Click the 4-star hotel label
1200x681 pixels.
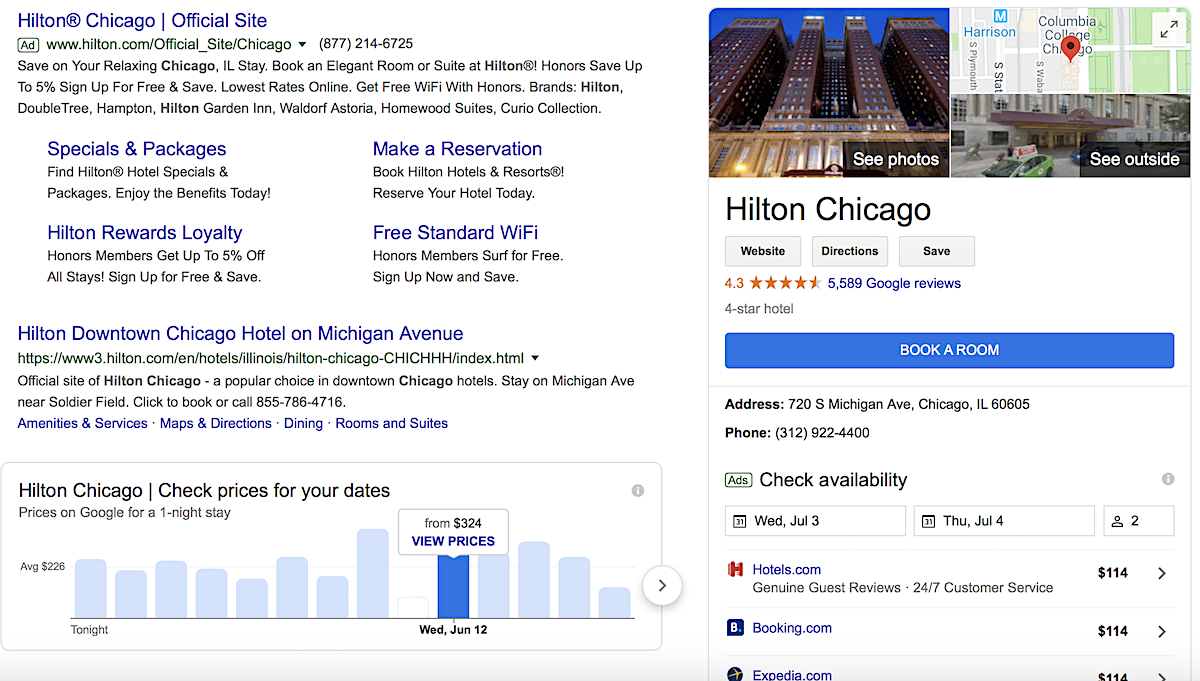tap(759, 309)
